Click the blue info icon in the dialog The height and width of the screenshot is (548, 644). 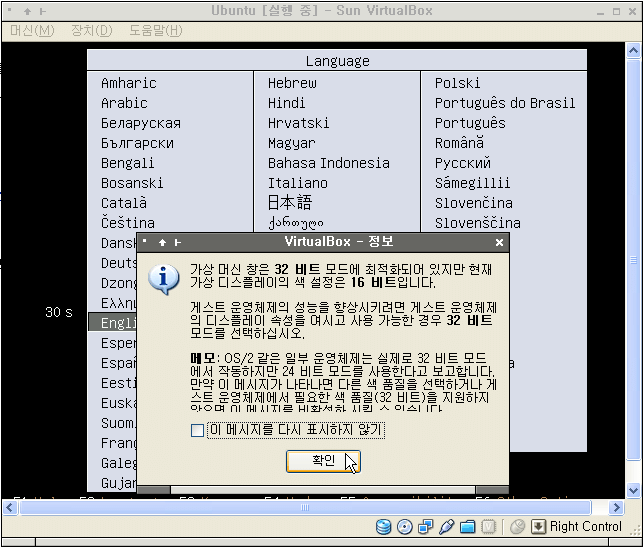point(163,279)
